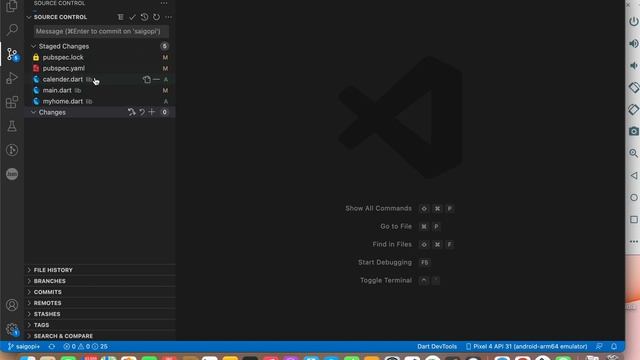Commit staged changes with the checkmark icon
Image resolution: width=640 pixels, height=360 pixels.
tap(132, 17)
